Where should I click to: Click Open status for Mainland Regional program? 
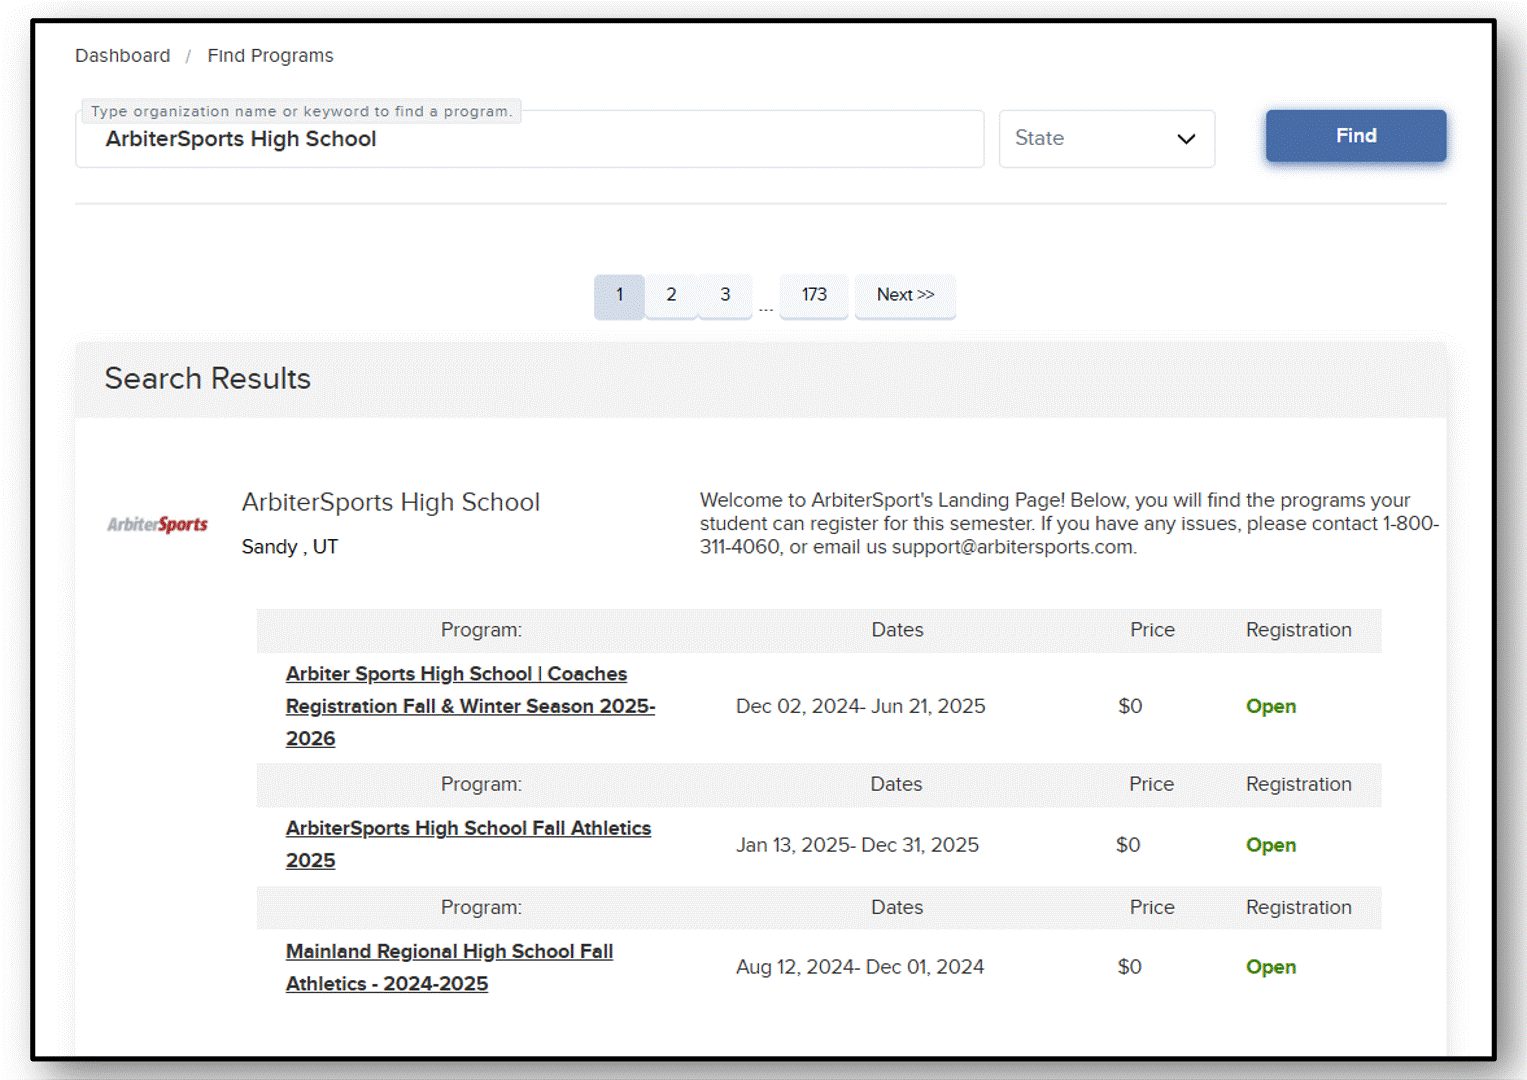(x=1271, y=967)
